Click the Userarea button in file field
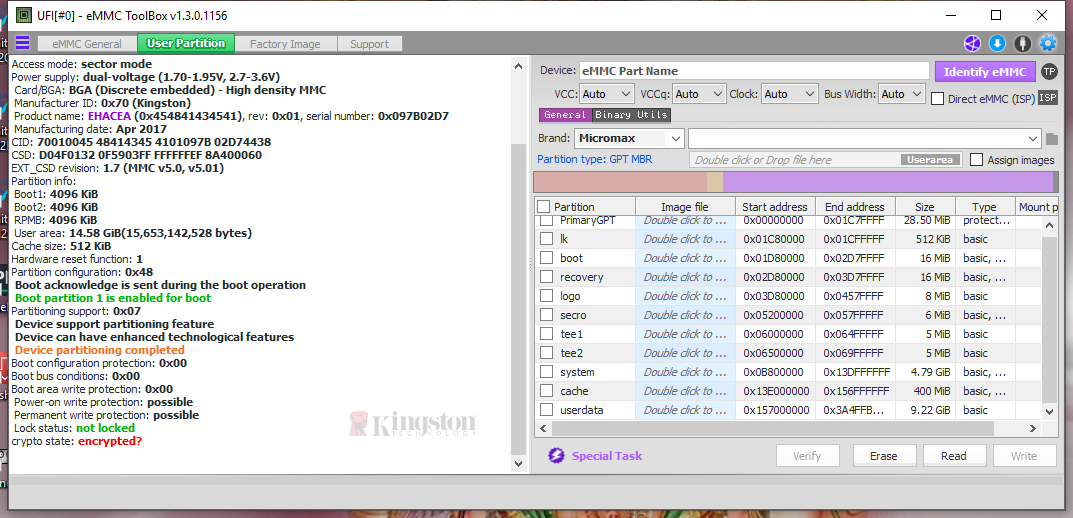 click(930, 159)
